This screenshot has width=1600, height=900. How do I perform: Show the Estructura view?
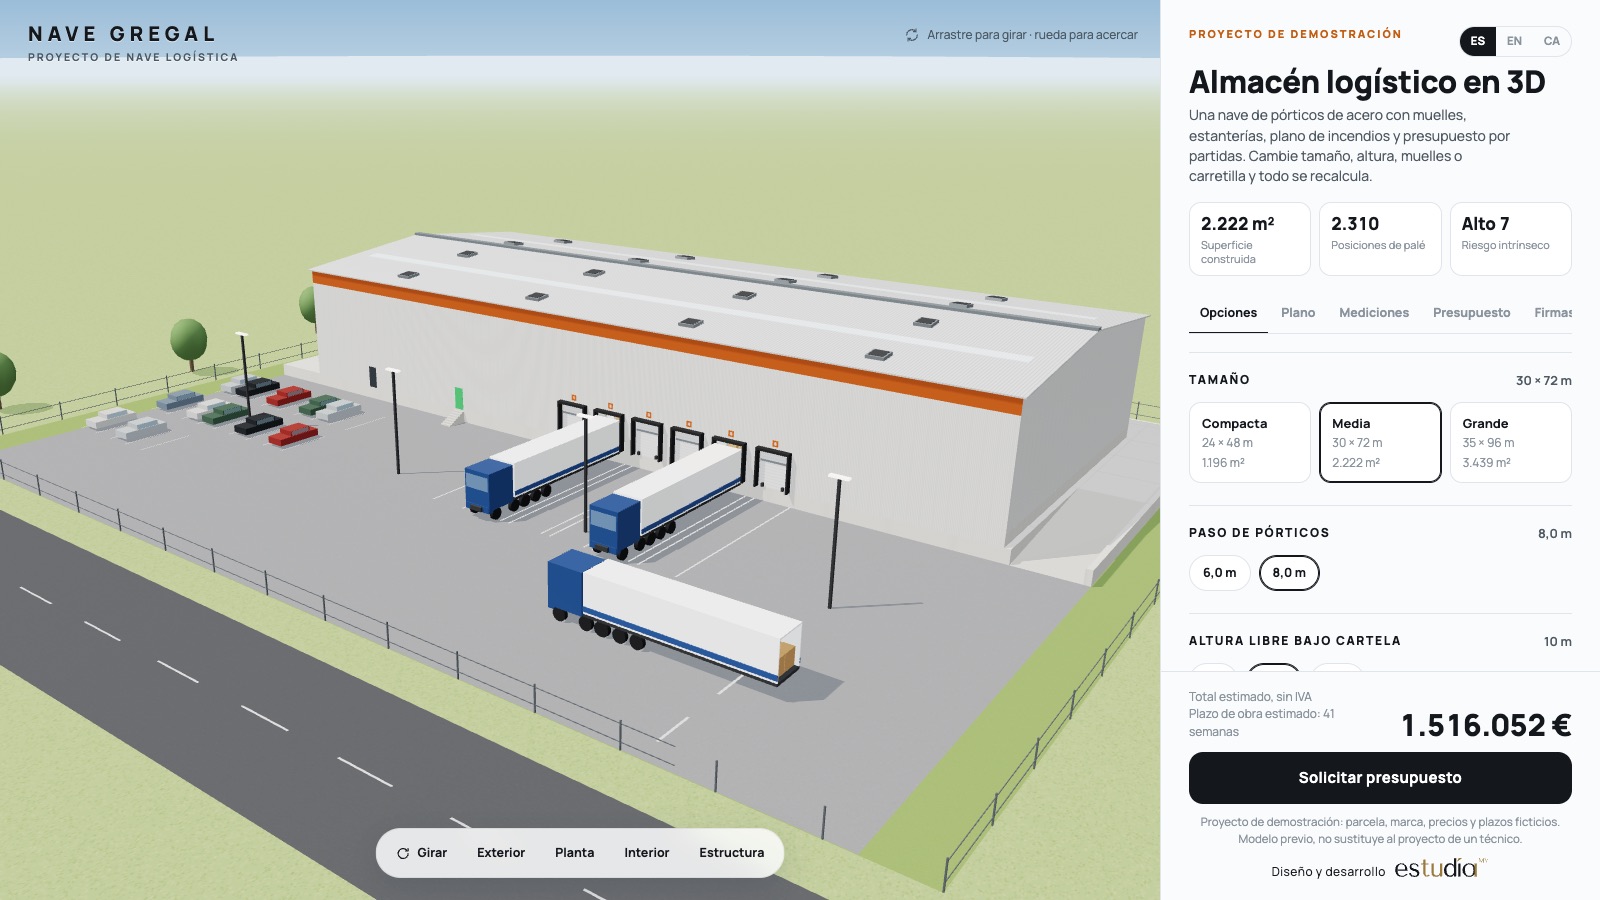point(731,853)
